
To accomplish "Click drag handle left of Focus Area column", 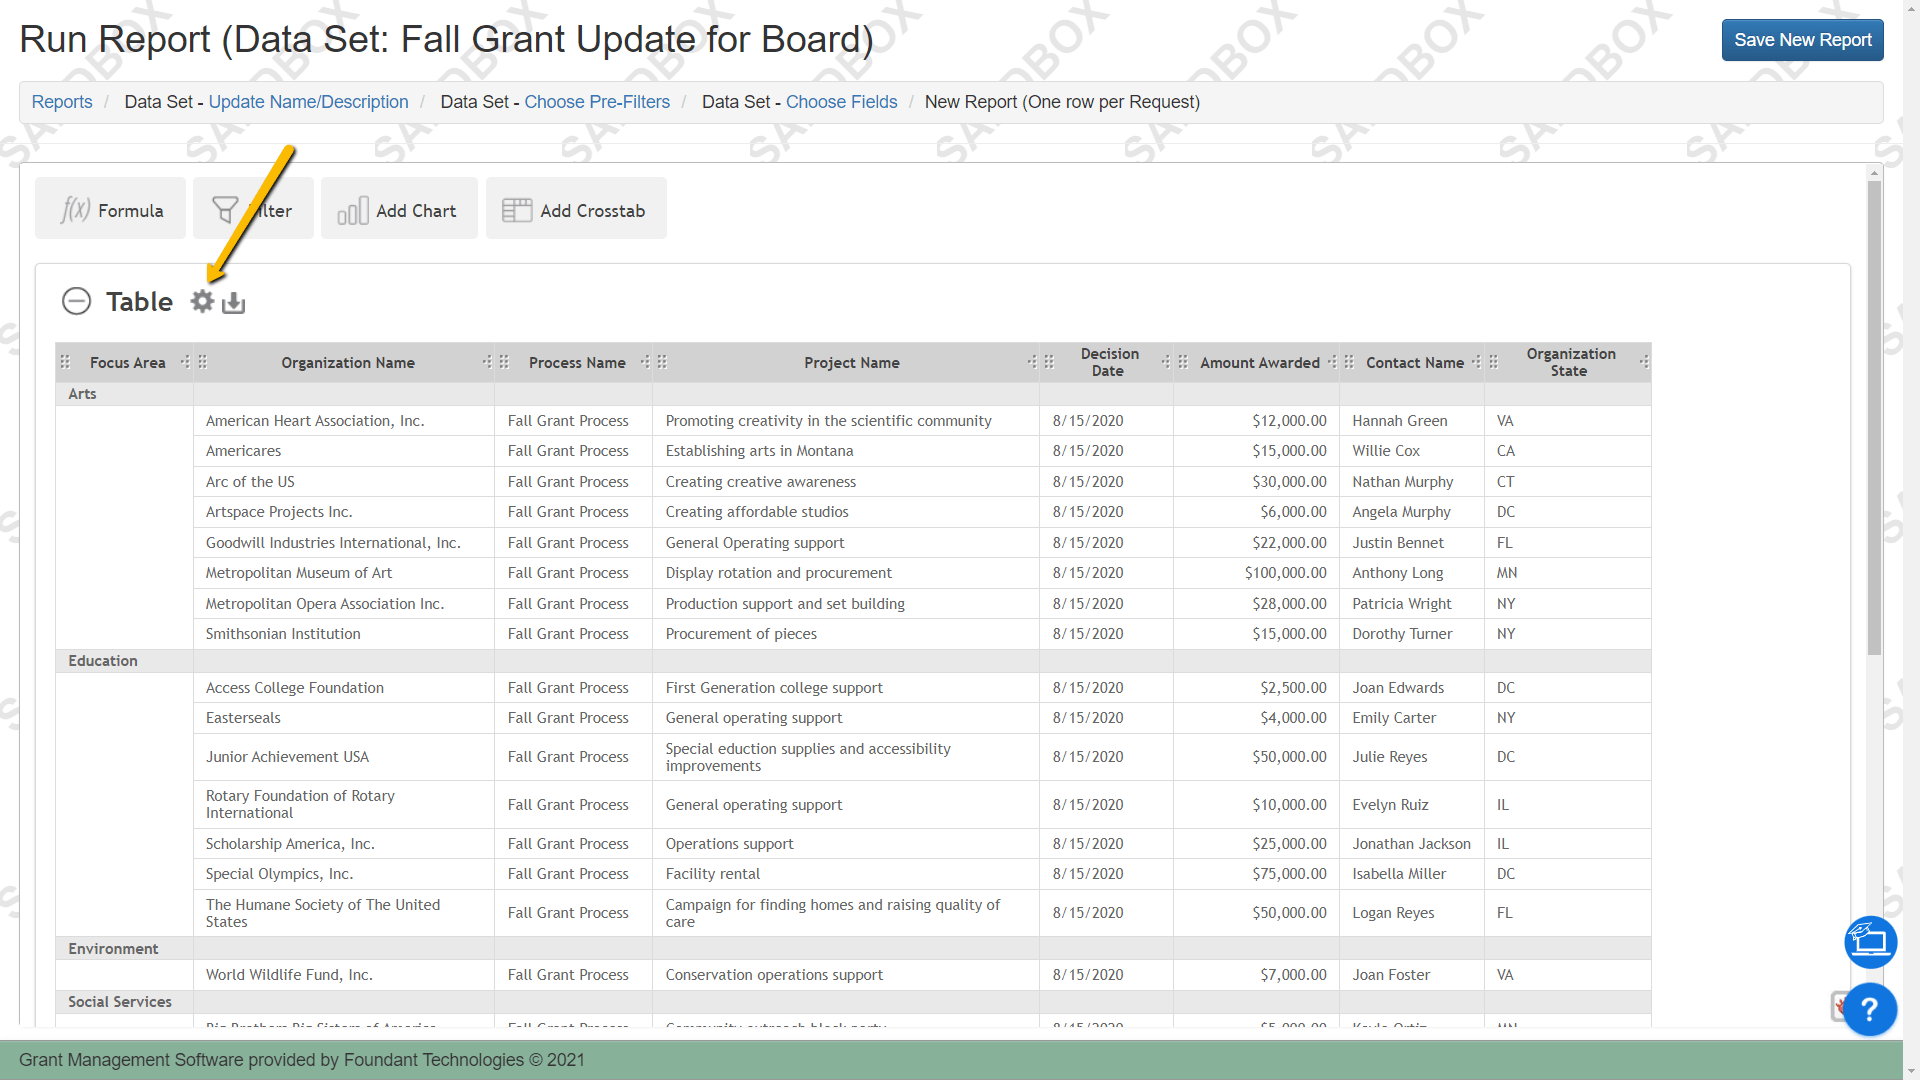I will coord(65,362).
